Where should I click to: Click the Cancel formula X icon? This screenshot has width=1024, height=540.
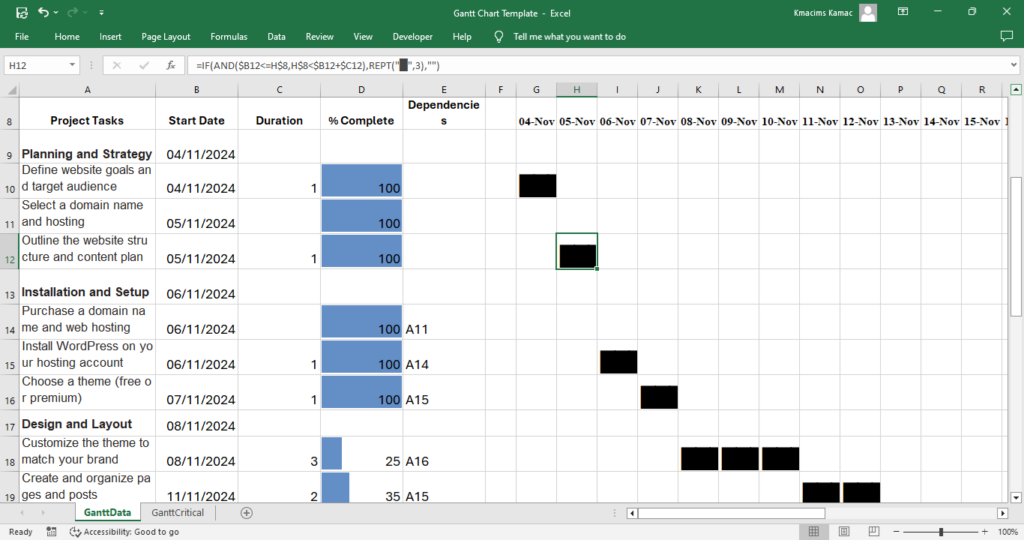click(117, 65)
